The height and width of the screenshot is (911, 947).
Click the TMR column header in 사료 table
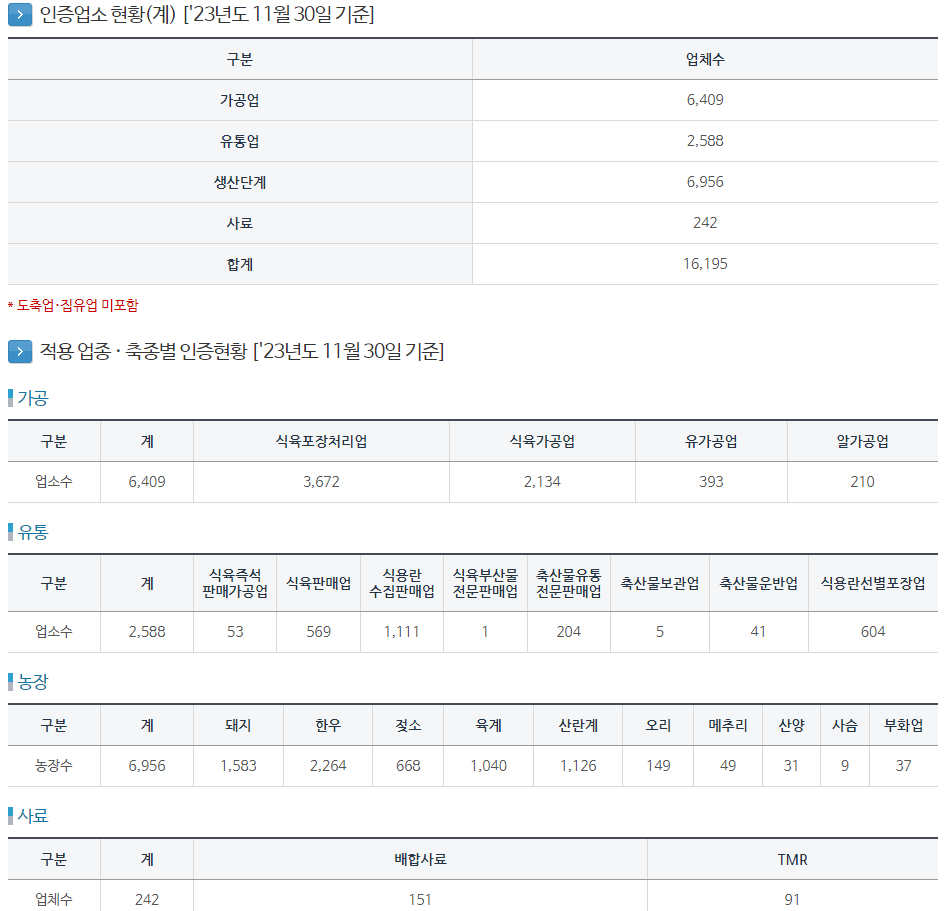(x=792, y=859)
